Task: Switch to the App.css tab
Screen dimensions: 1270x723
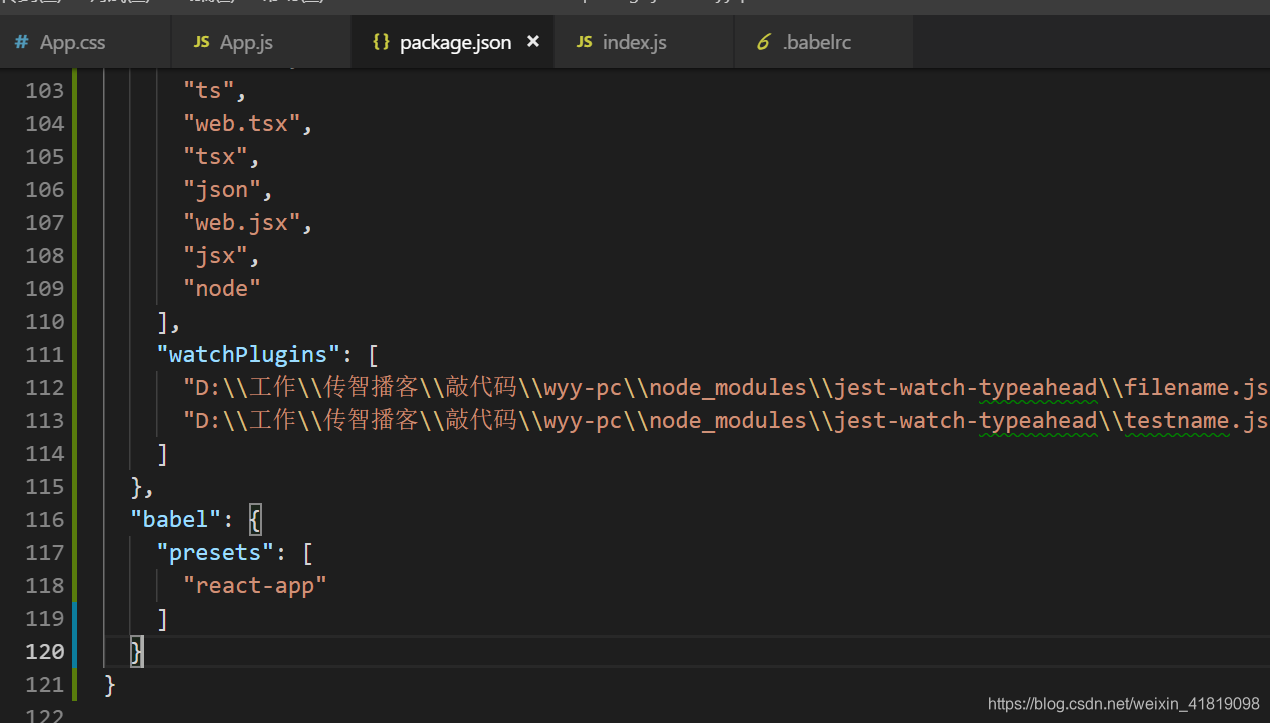Action: (x=84, y=42)
